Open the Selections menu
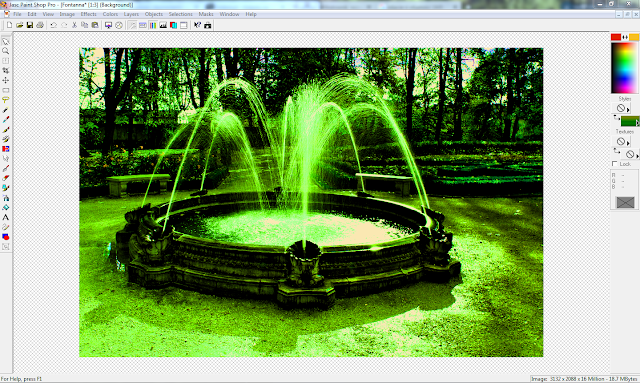The height and width of the screenshot is (383, 640). 180,14
